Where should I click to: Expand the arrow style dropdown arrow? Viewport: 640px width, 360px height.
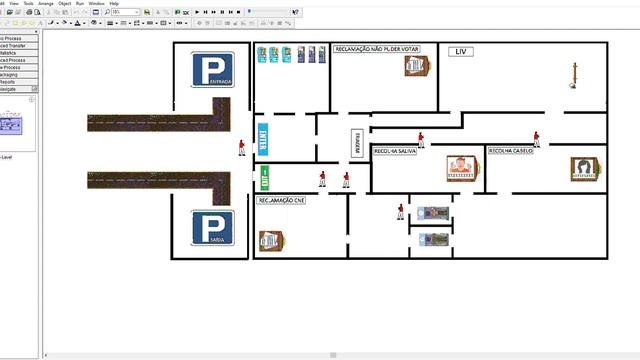[x=143, y=23]
